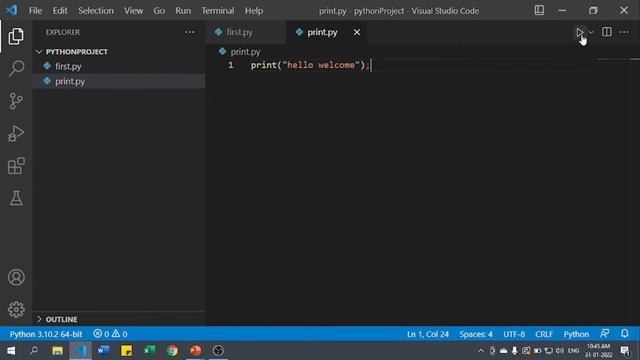Open the Search view in activity bar
The image size is (640, 360).
point(16,68)
